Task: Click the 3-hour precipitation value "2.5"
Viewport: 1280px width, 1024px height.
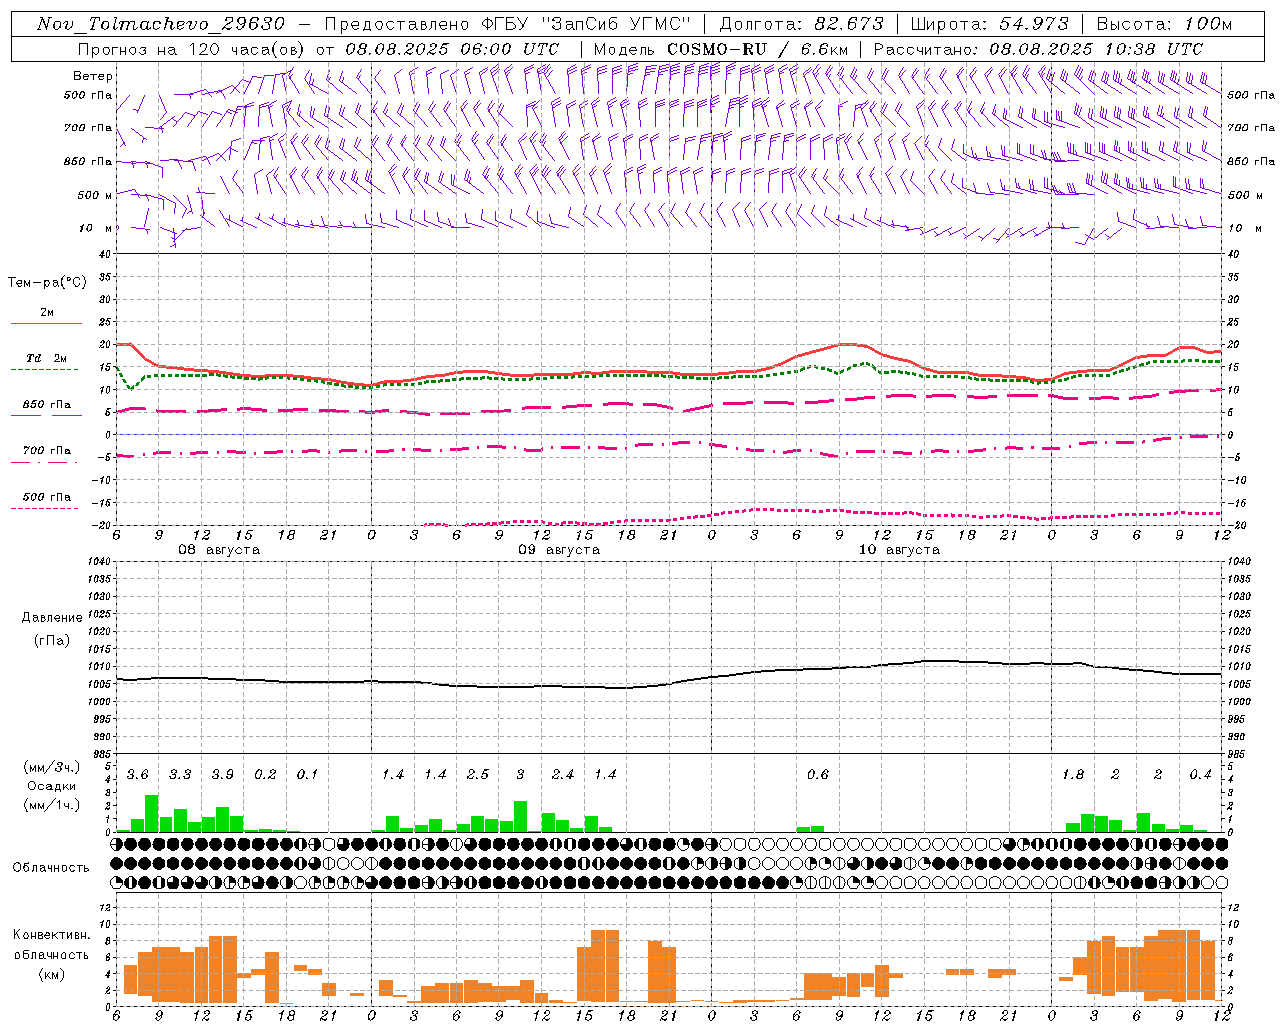Action: tap(478, 775)
